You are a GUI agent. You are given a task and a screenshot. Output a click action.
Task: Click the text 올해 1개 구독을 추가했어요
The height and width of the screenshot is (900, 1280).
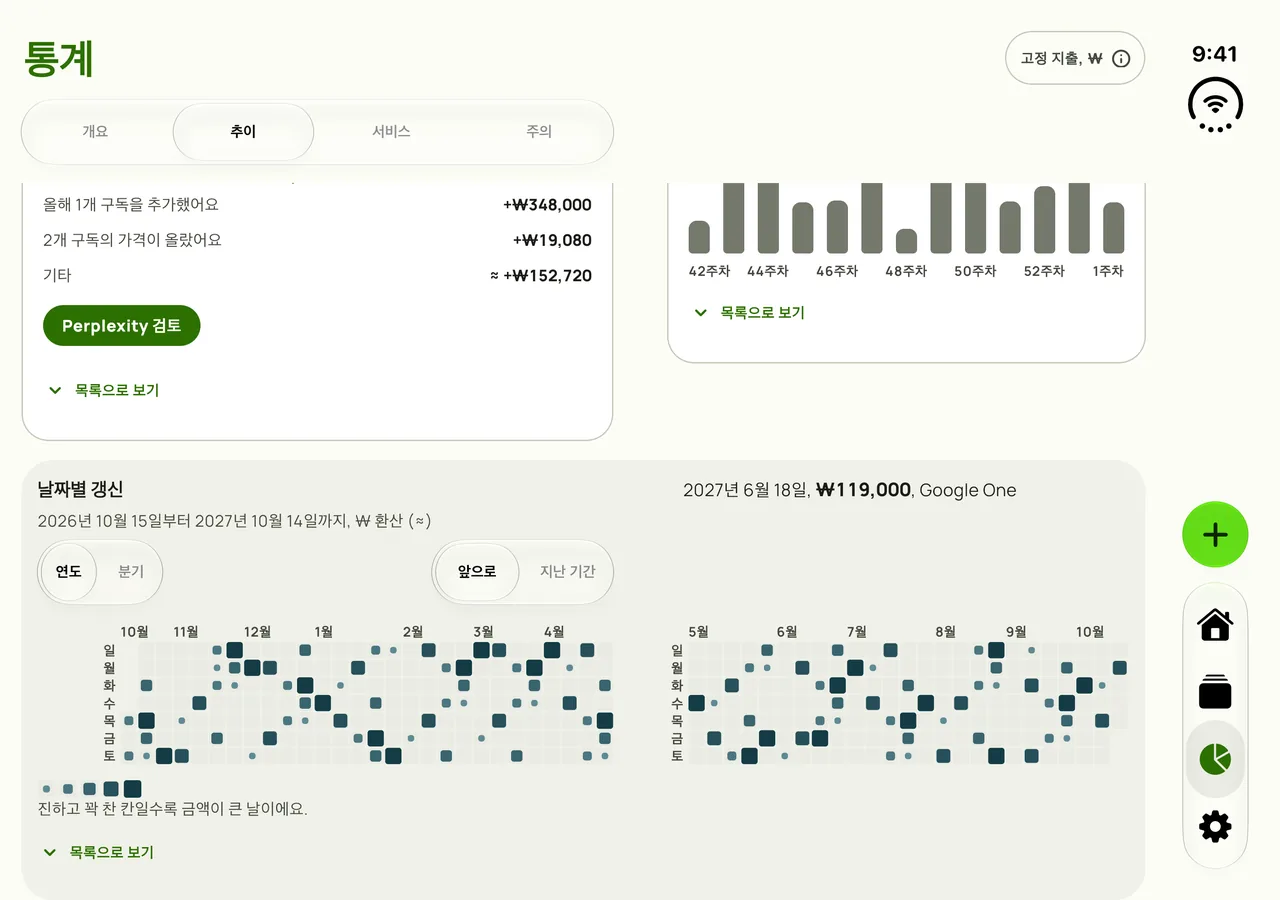click(x=131, y=205)
